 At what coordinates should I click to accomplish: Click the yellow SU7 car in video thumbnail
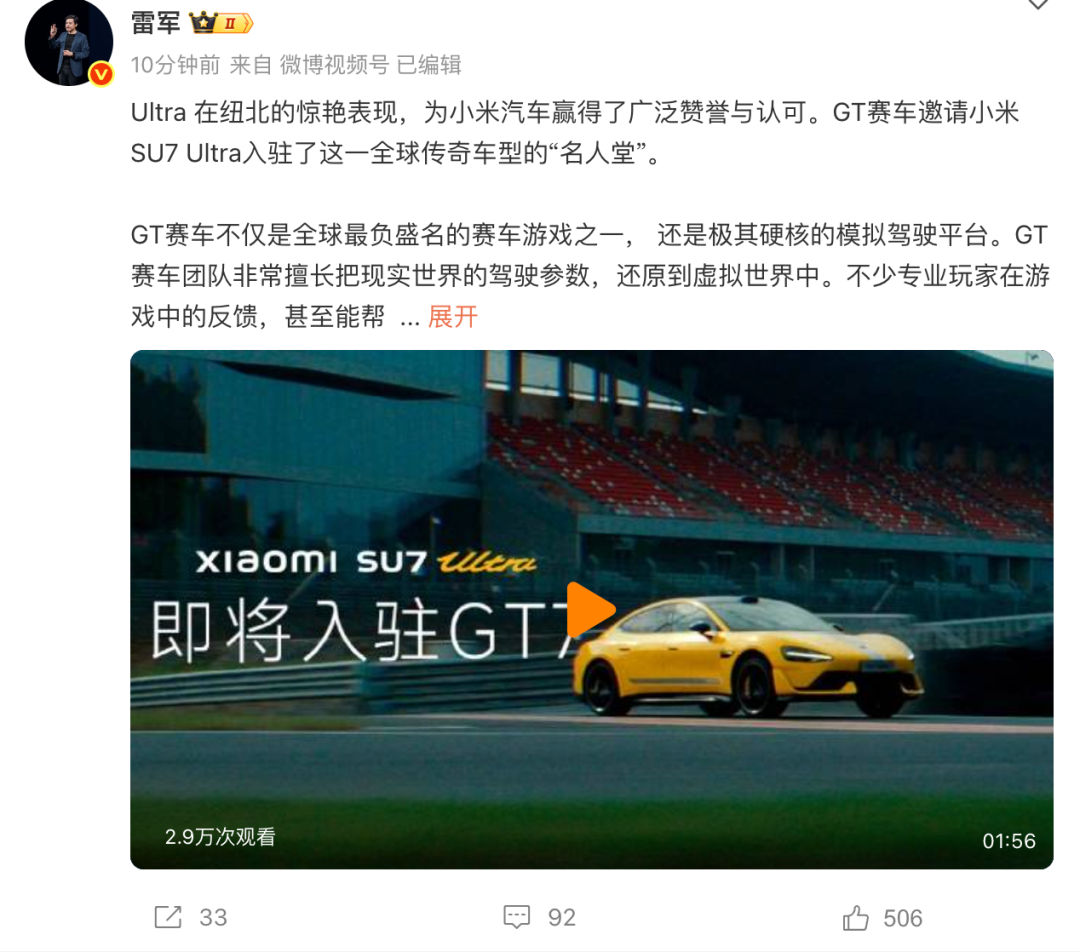coord(747,658)
